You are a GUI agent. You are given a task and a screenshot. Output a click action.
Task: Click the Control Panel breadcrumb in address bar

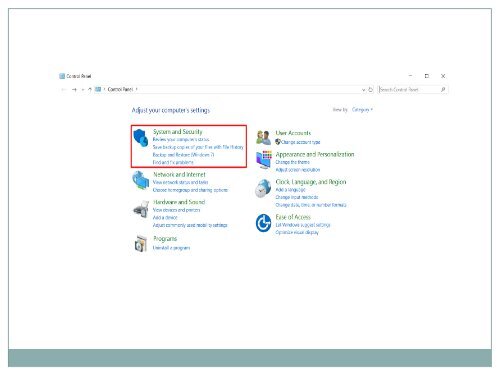(120, 89)
